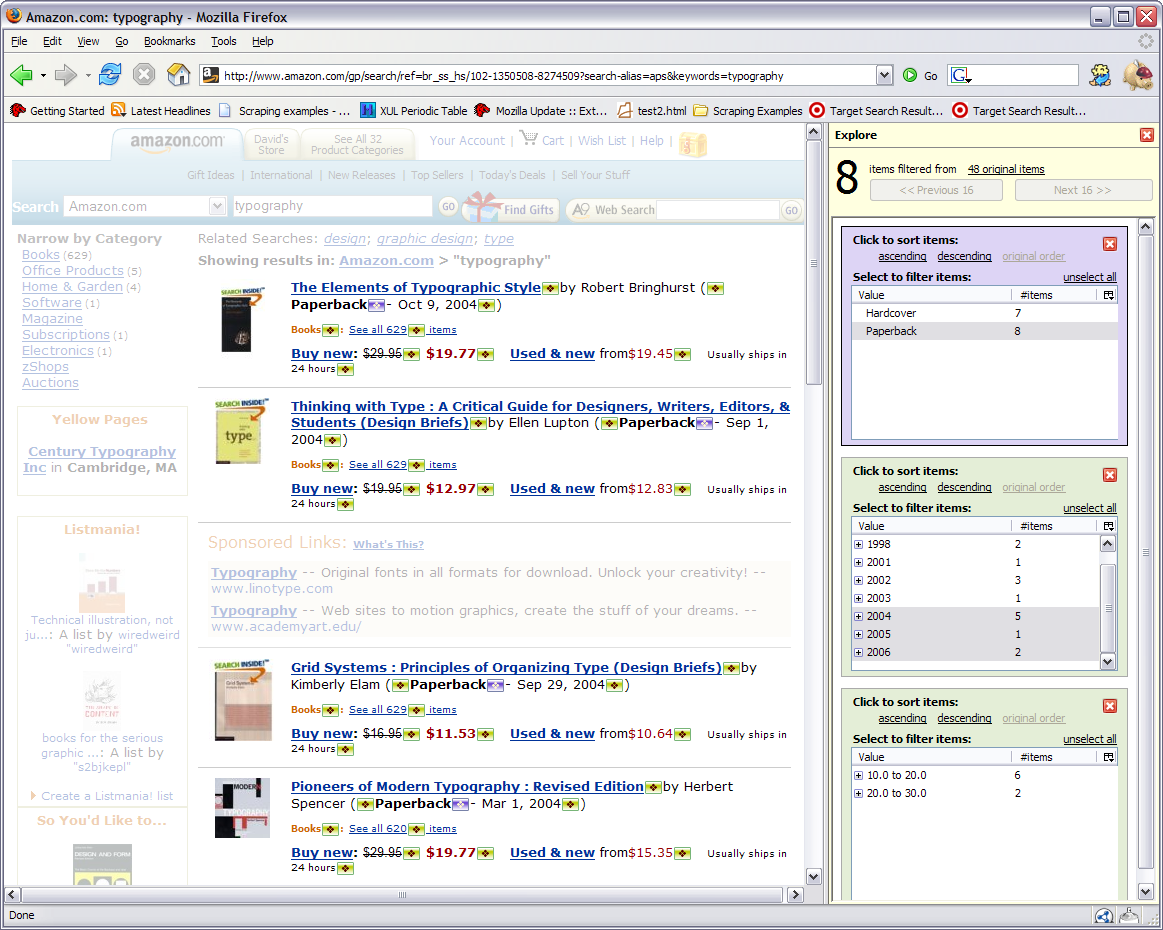Reload the page with the Refresh icon
Image resolution: width=1163 pixels, height=930 pixels.
point(110,75)
